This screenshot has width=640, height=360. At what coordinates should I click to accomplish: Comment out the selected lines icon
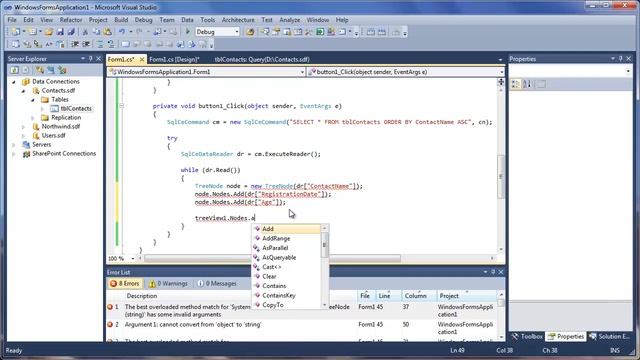point(100,44)
